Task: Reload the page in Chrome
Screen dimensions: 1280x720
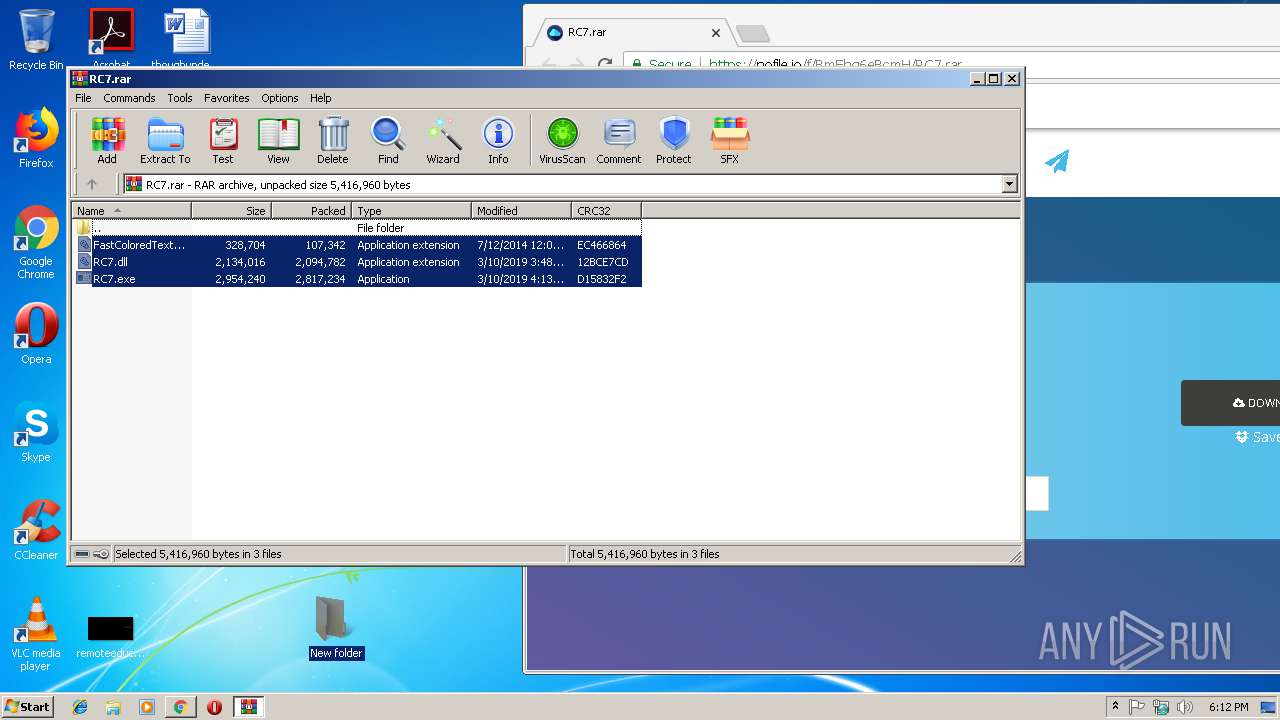Action: pyautogui.click(x=605, y=64)
